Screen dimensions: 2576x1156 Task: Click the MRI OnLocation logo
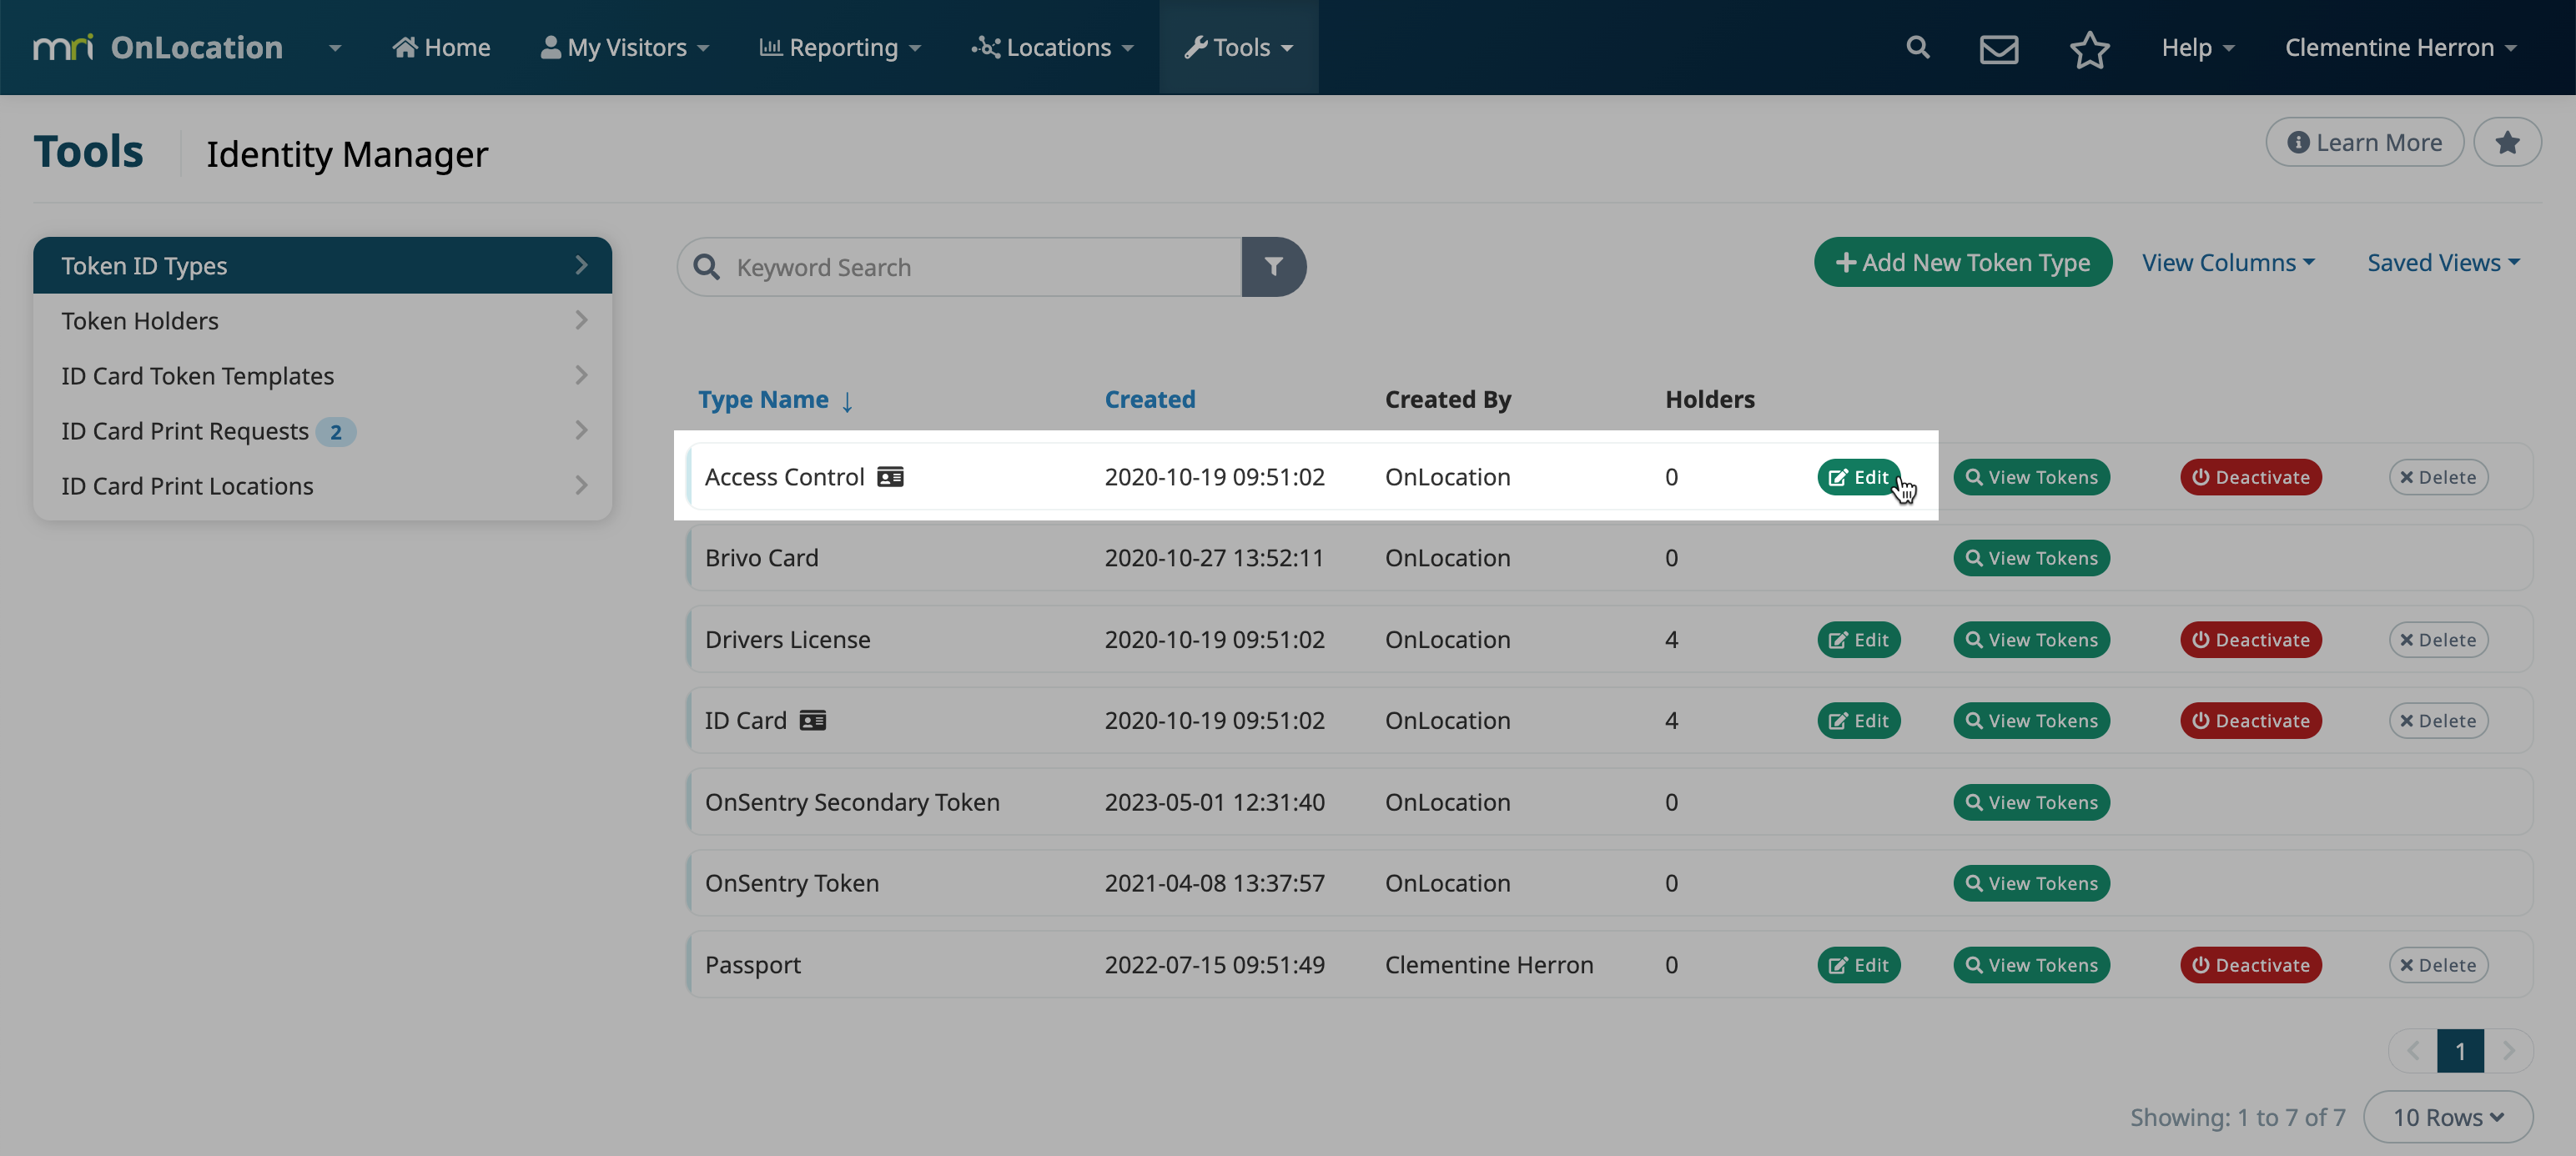158,47
